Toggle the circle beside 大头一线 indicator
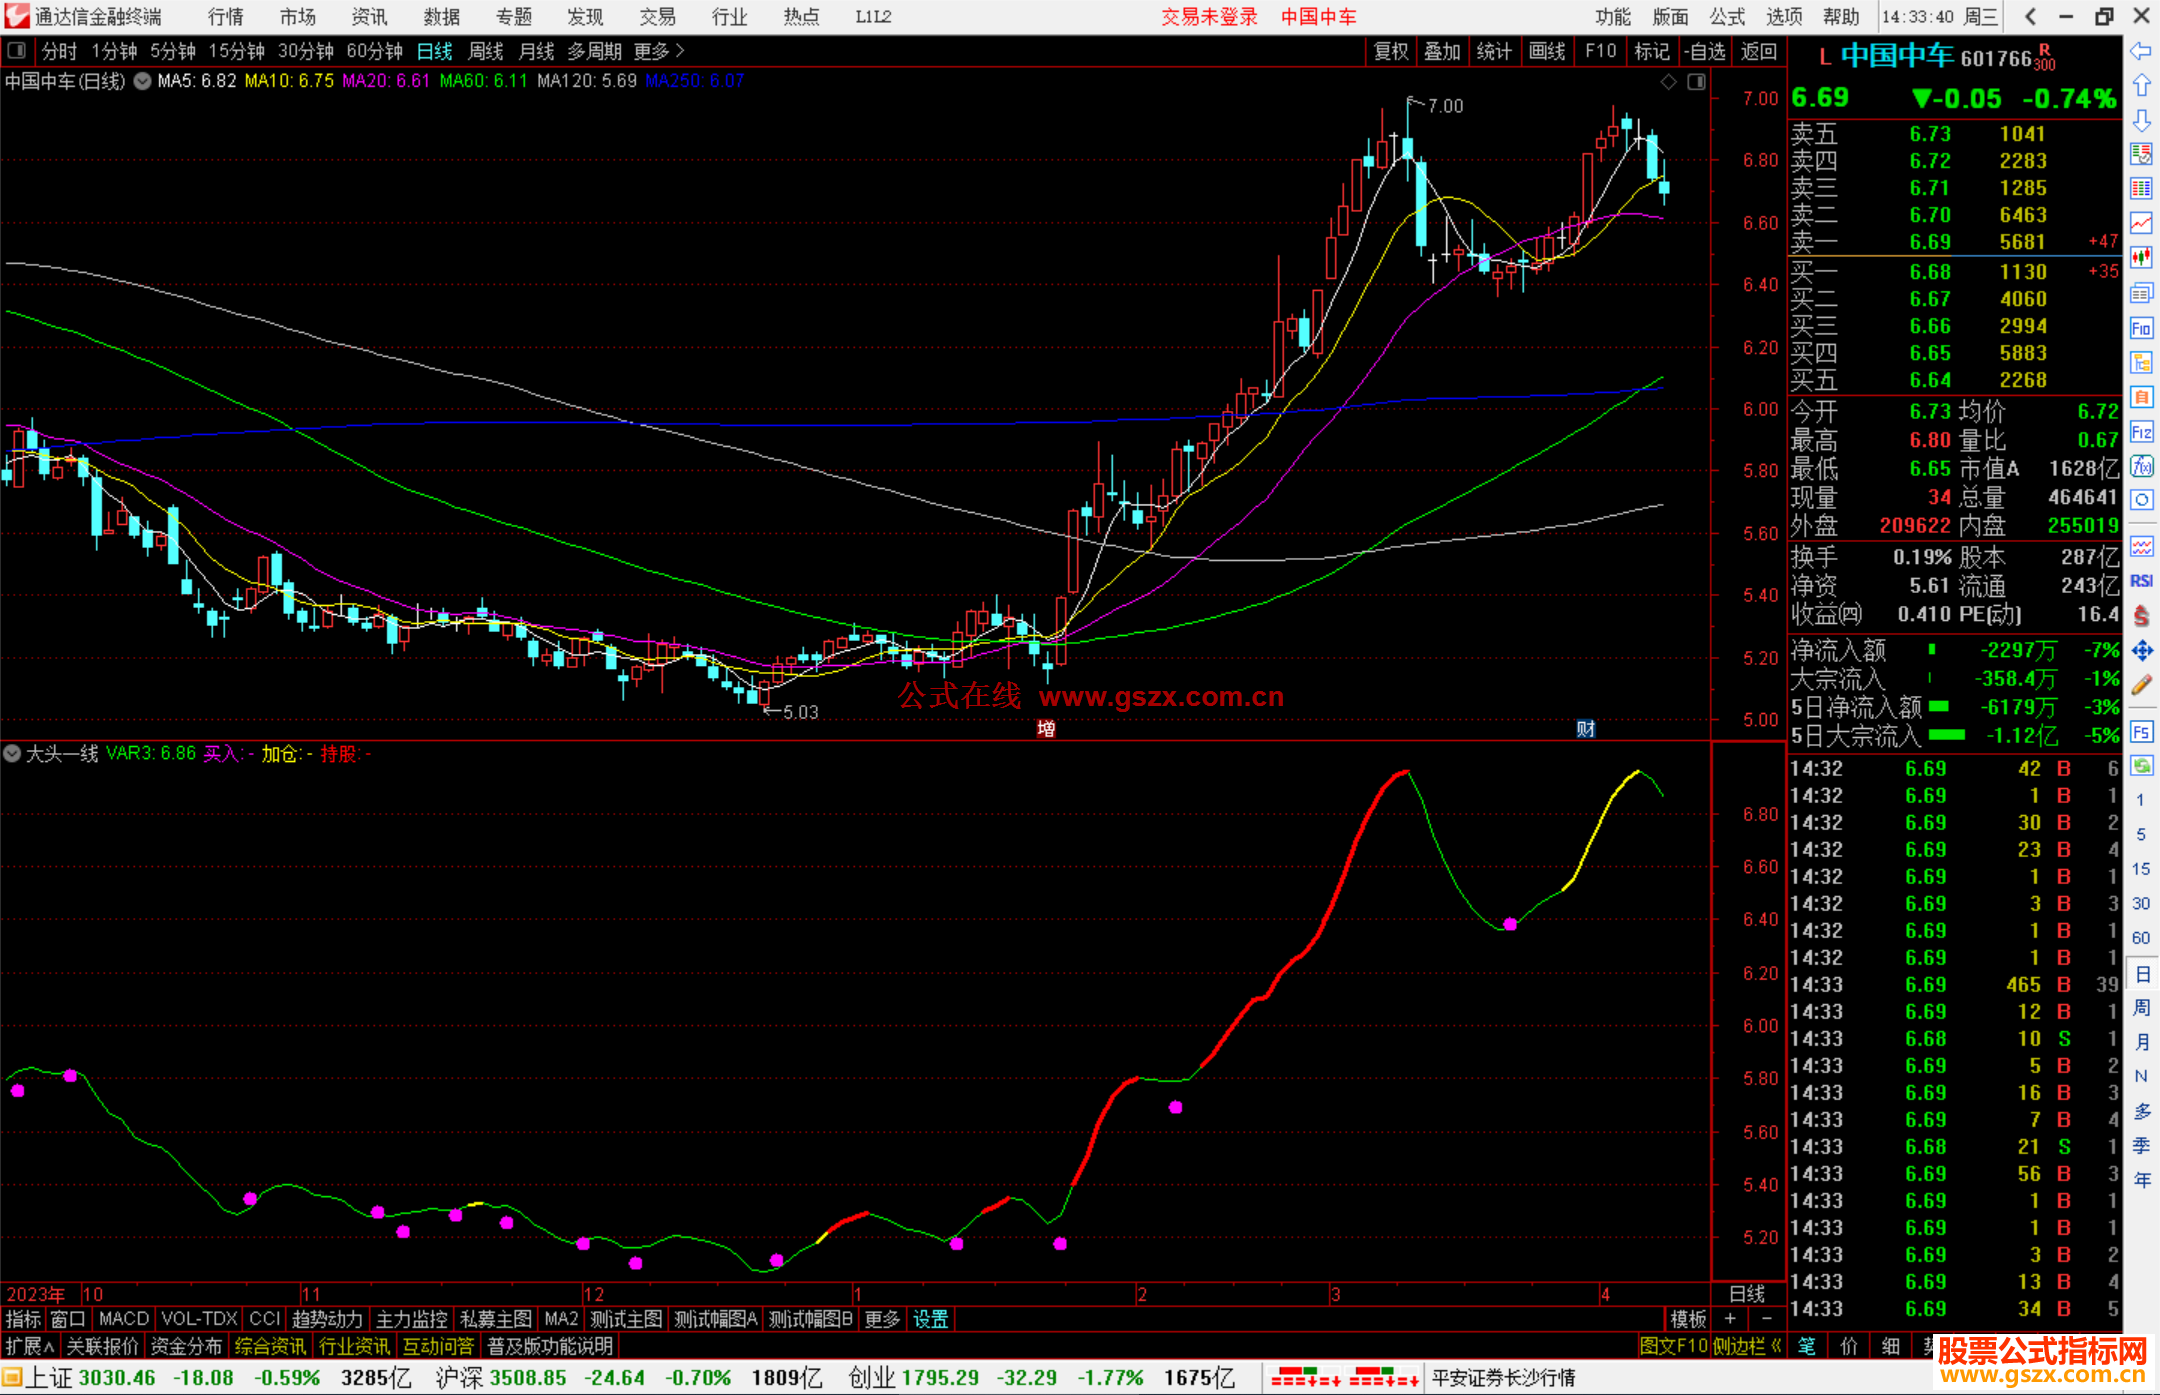 (12, 753)
